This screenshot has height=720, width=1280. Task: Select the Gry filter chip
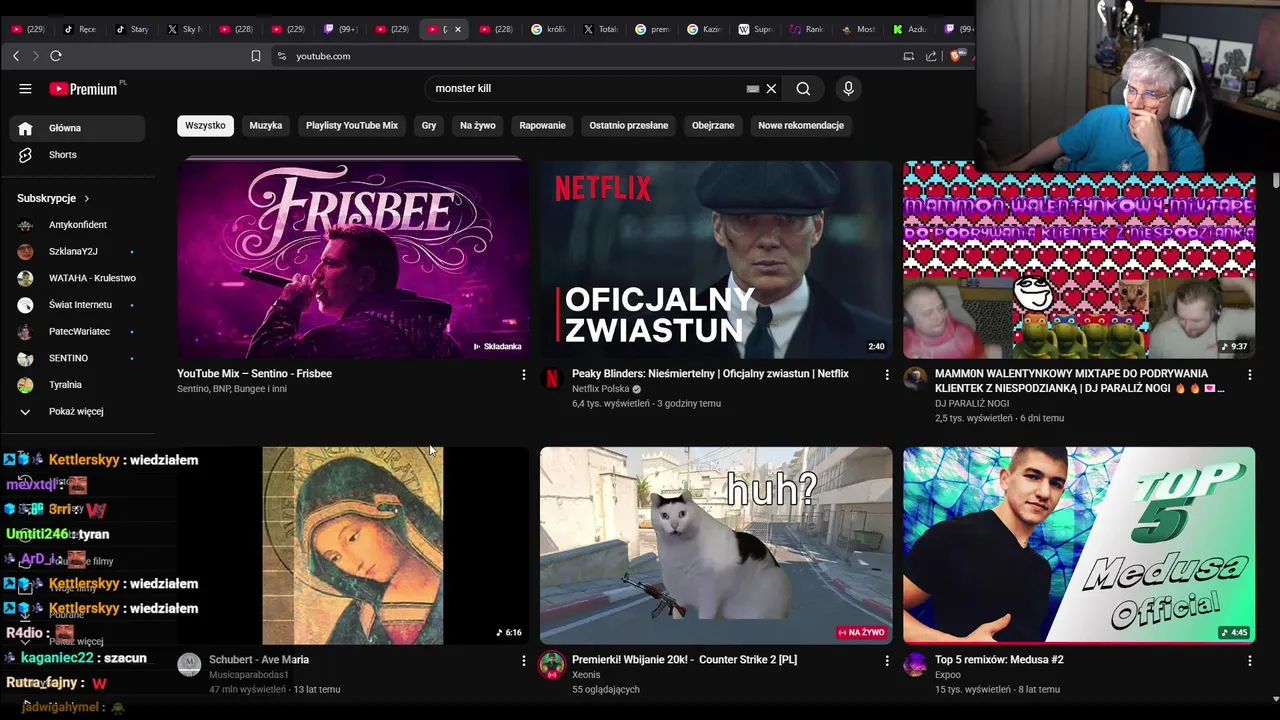tap(429, 126)
